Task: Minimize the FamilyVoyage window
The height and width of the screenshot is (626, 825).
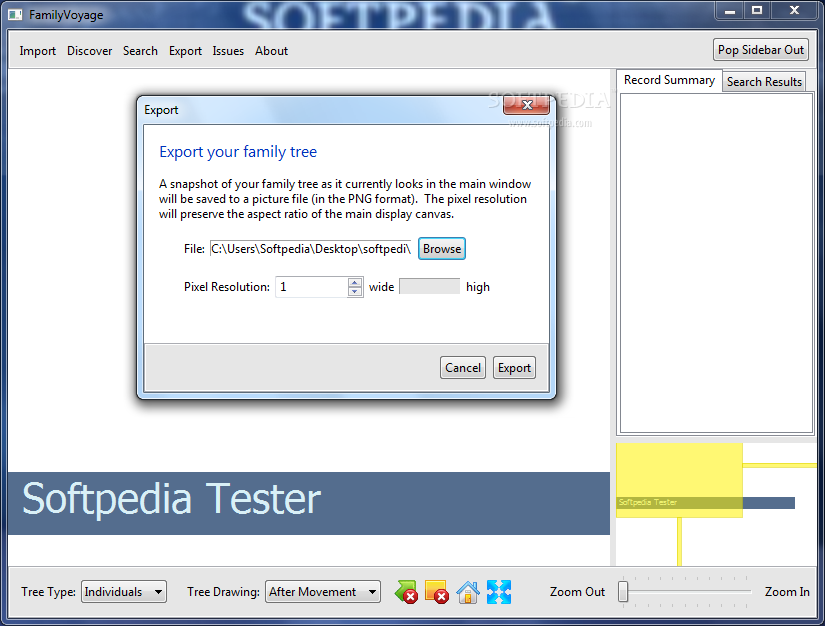Action: pyautogui.click(x=730, y=11)
